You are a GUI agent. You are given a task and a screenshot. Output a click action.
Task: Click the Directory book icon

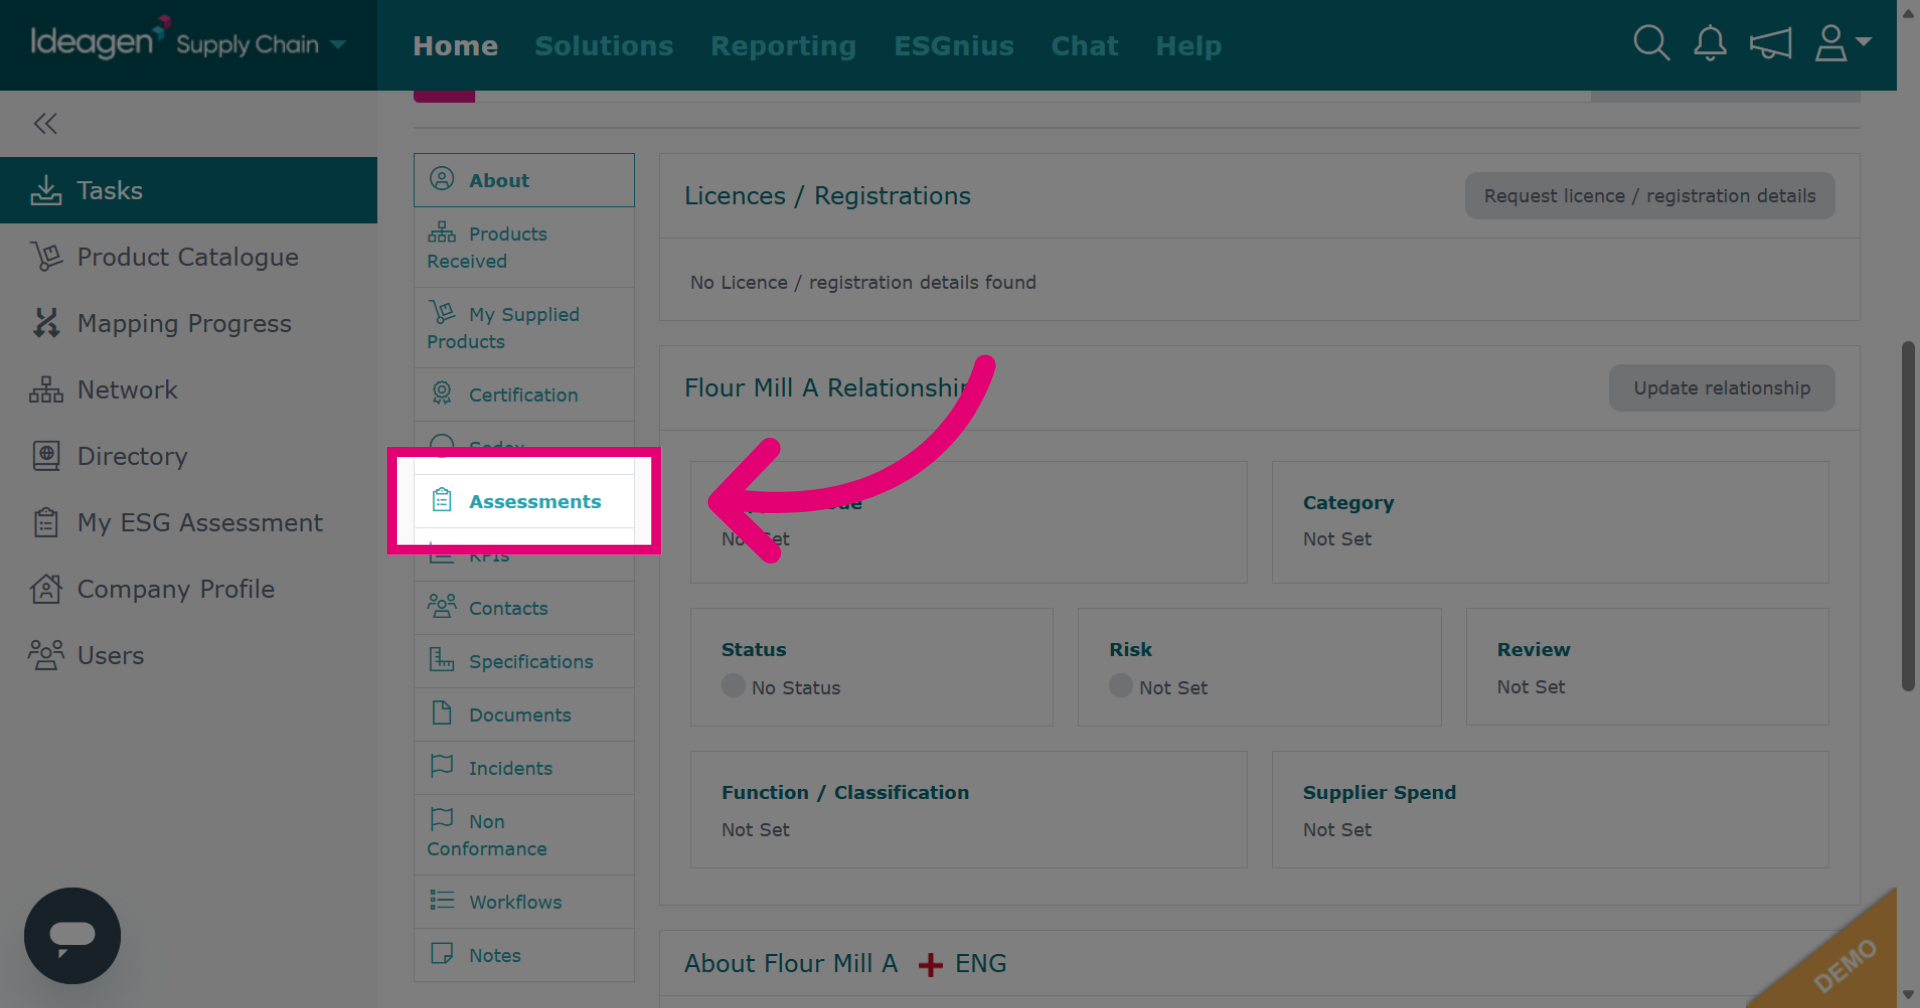coord(46,456)
